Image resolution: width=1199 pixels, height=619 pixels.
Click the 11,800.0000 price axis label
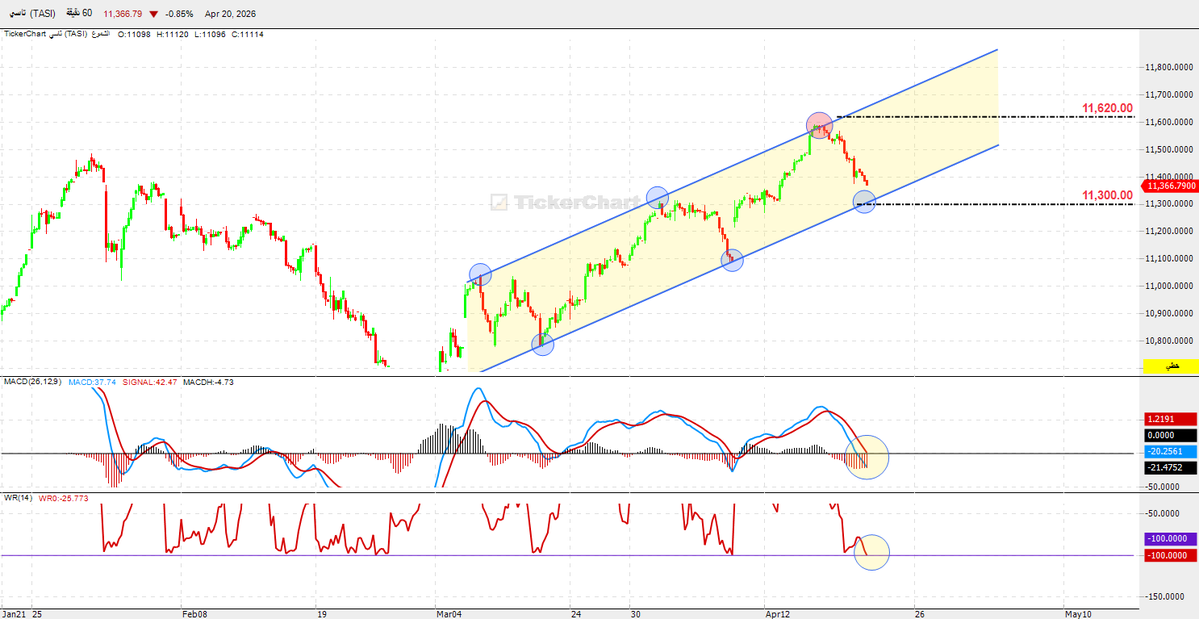coord(1170,67)
